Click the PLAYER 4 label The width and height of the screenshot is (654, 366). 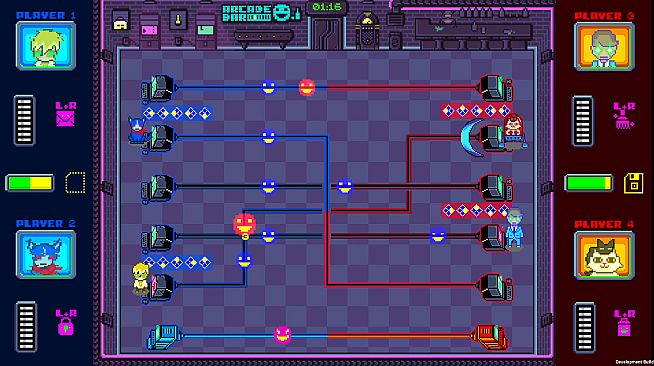604,224
